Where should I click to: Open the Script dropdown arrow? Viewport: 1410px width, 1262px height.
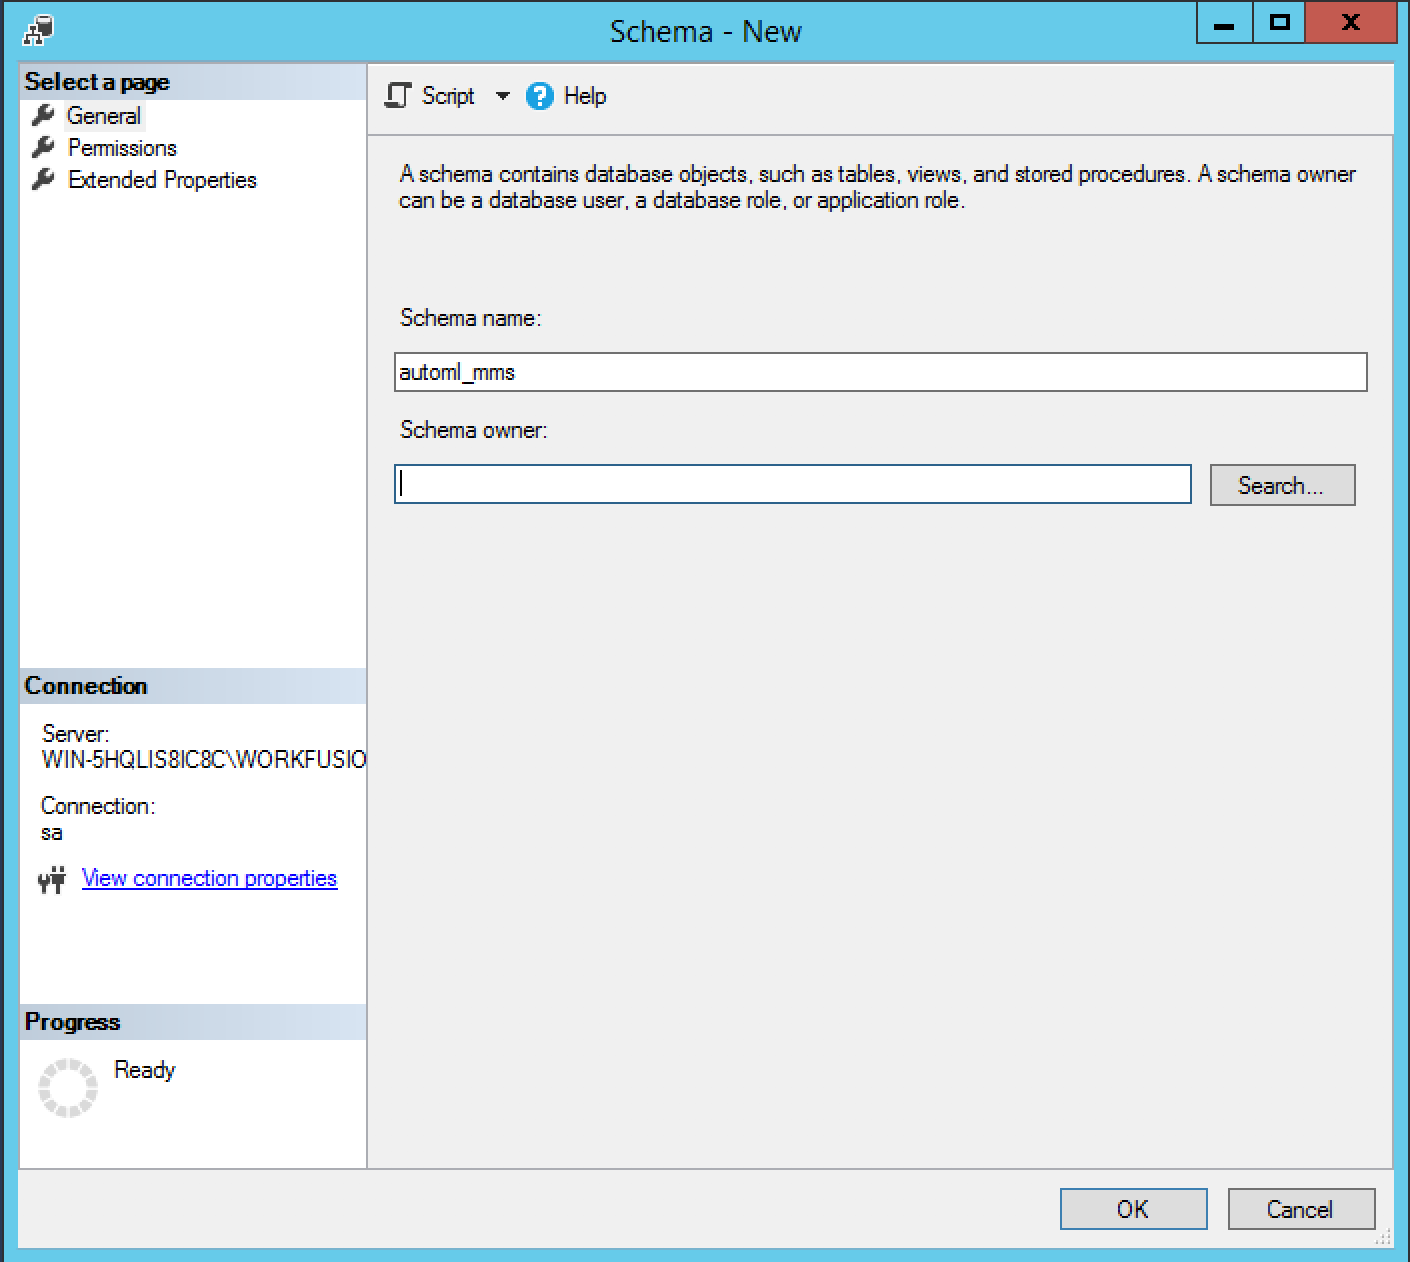pos(502,96)
